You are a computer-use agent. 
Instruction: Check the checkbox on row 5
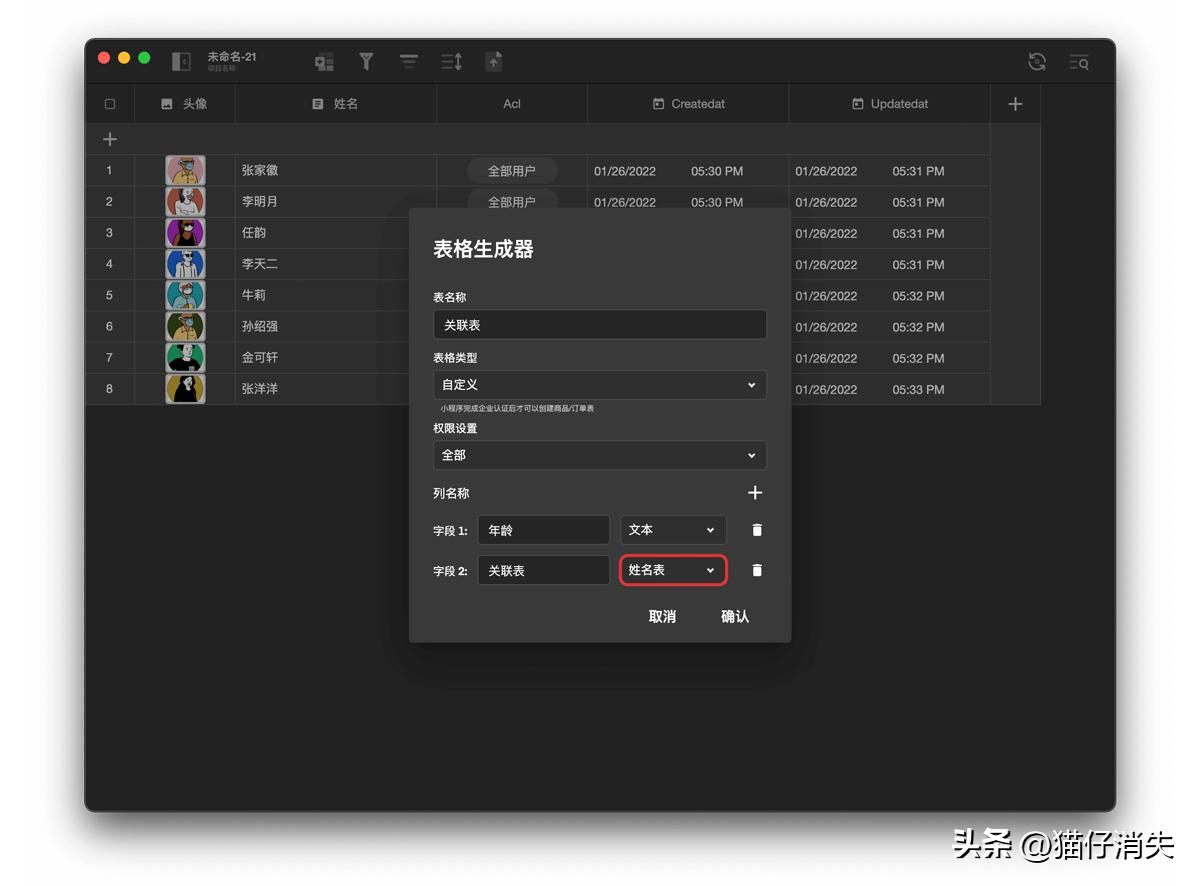coord(110,295)
